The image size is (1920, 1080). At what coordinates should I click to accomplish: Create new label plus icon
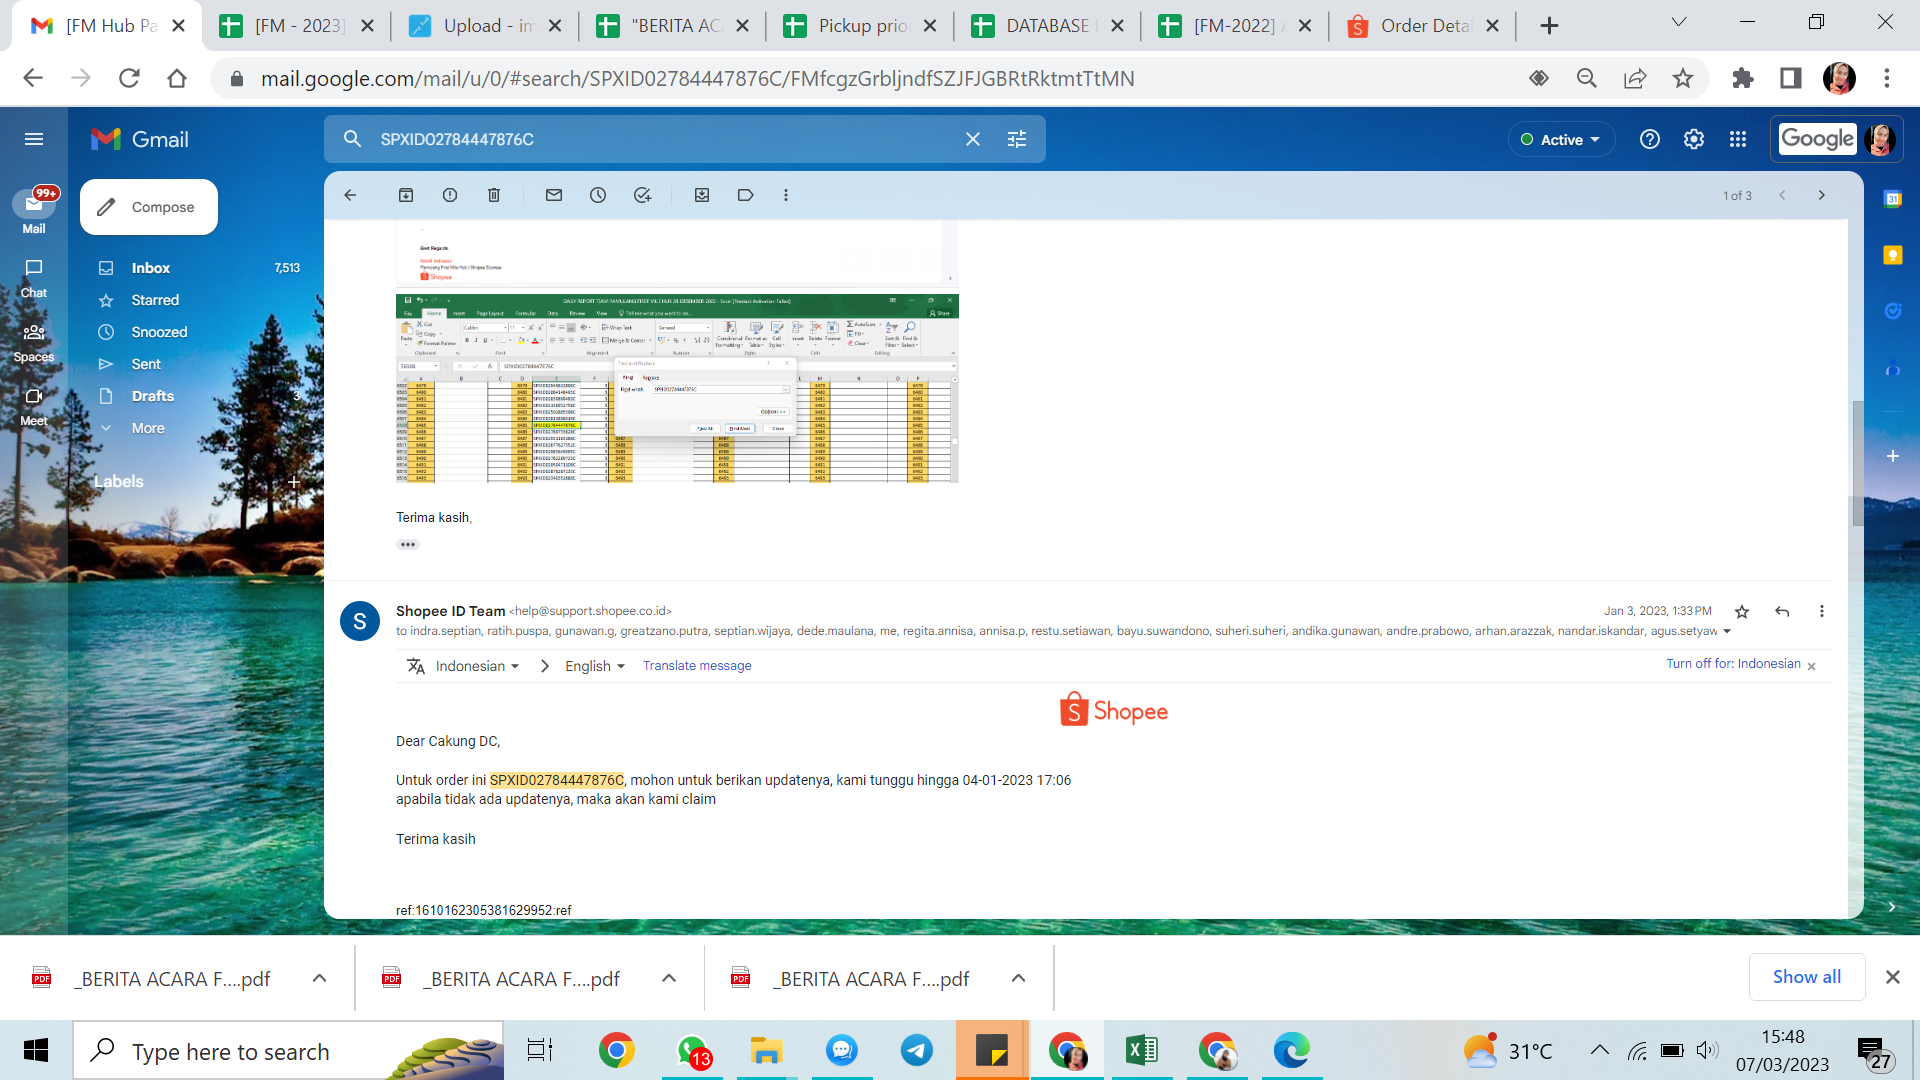coord(294,482)
